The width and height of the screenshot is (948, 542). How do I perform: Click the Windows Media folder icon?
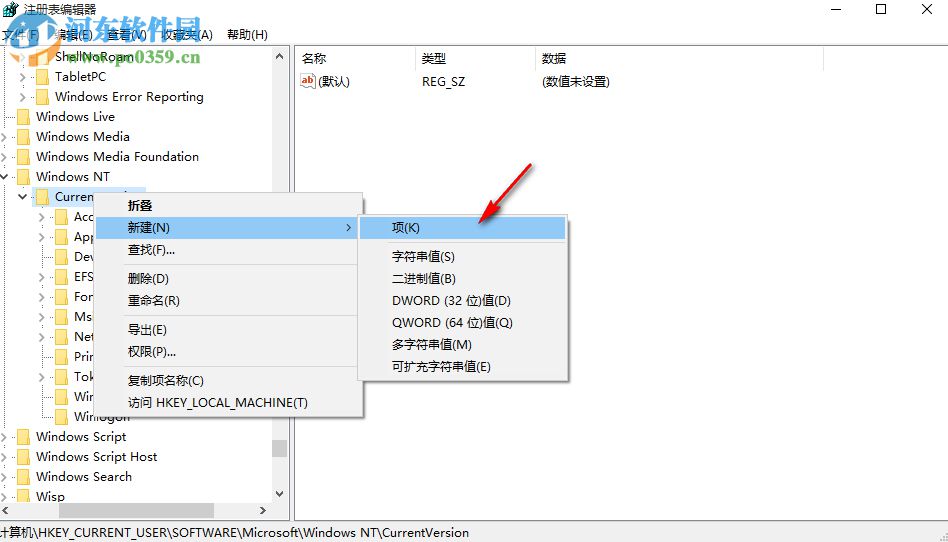(x=24, y=137)
